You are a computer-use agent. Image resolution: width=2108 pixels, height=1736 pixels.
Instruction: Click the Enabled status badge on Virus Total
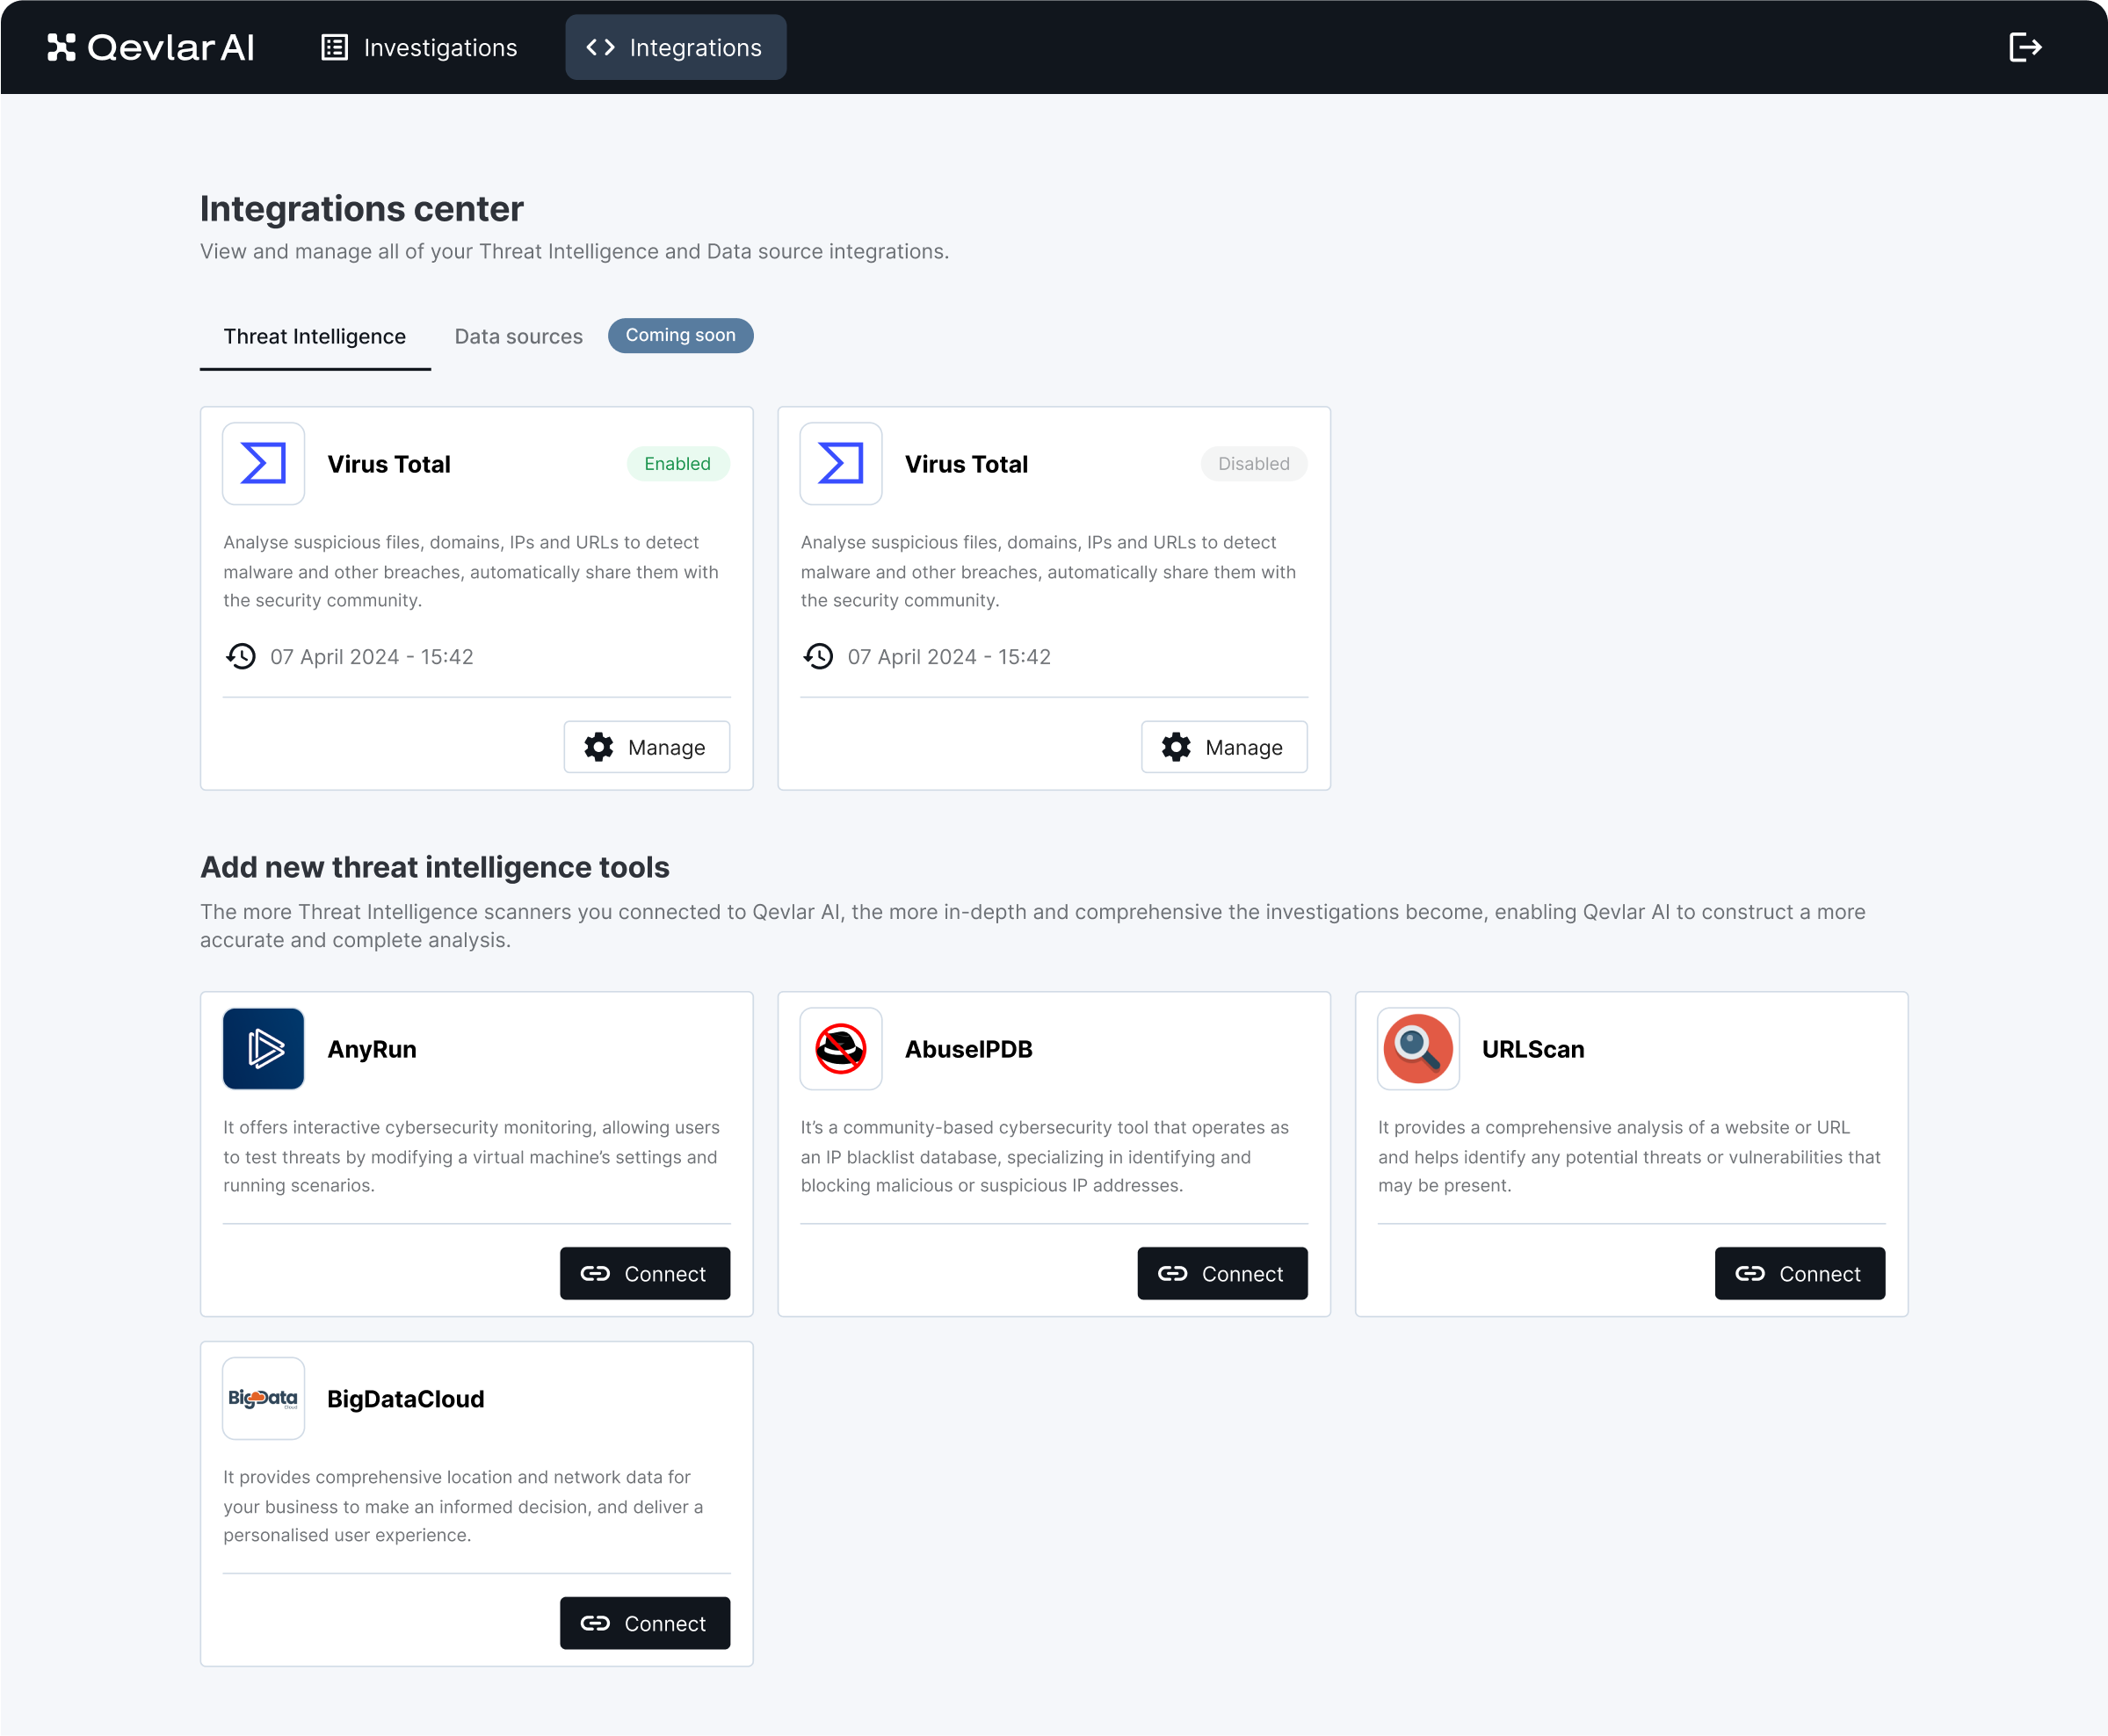point(678,463)
